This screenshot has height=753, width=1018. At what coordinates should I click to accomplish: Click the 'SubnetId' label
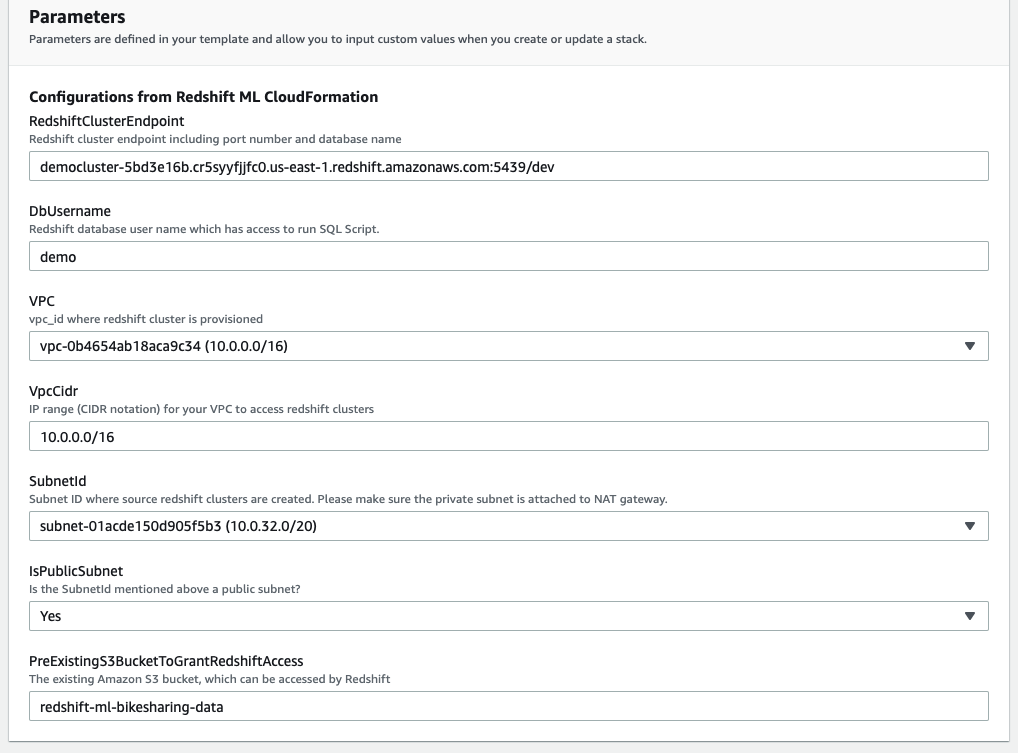click(x=58, y=481)
